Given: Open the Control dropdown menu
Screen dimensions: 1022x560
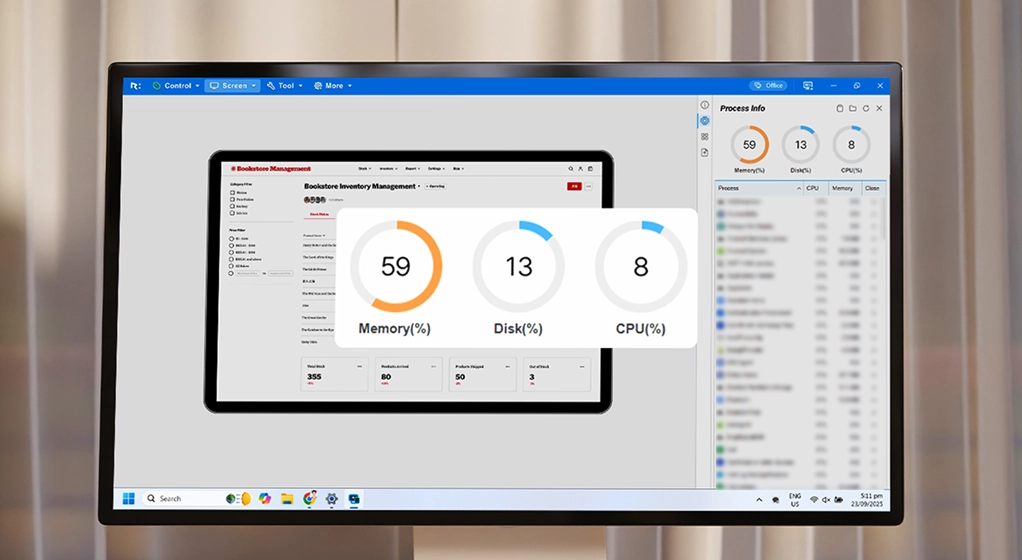Looking at the screenshot, I should coord(176,86).
